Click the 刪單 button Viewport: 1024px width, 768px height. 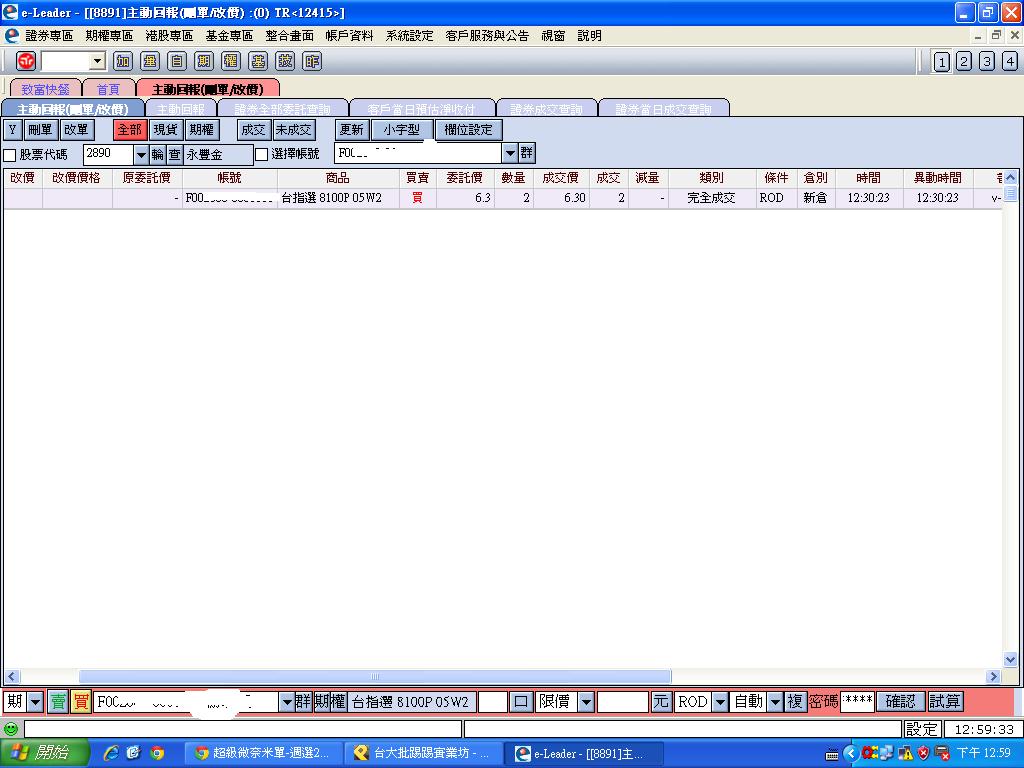point(40,130)
